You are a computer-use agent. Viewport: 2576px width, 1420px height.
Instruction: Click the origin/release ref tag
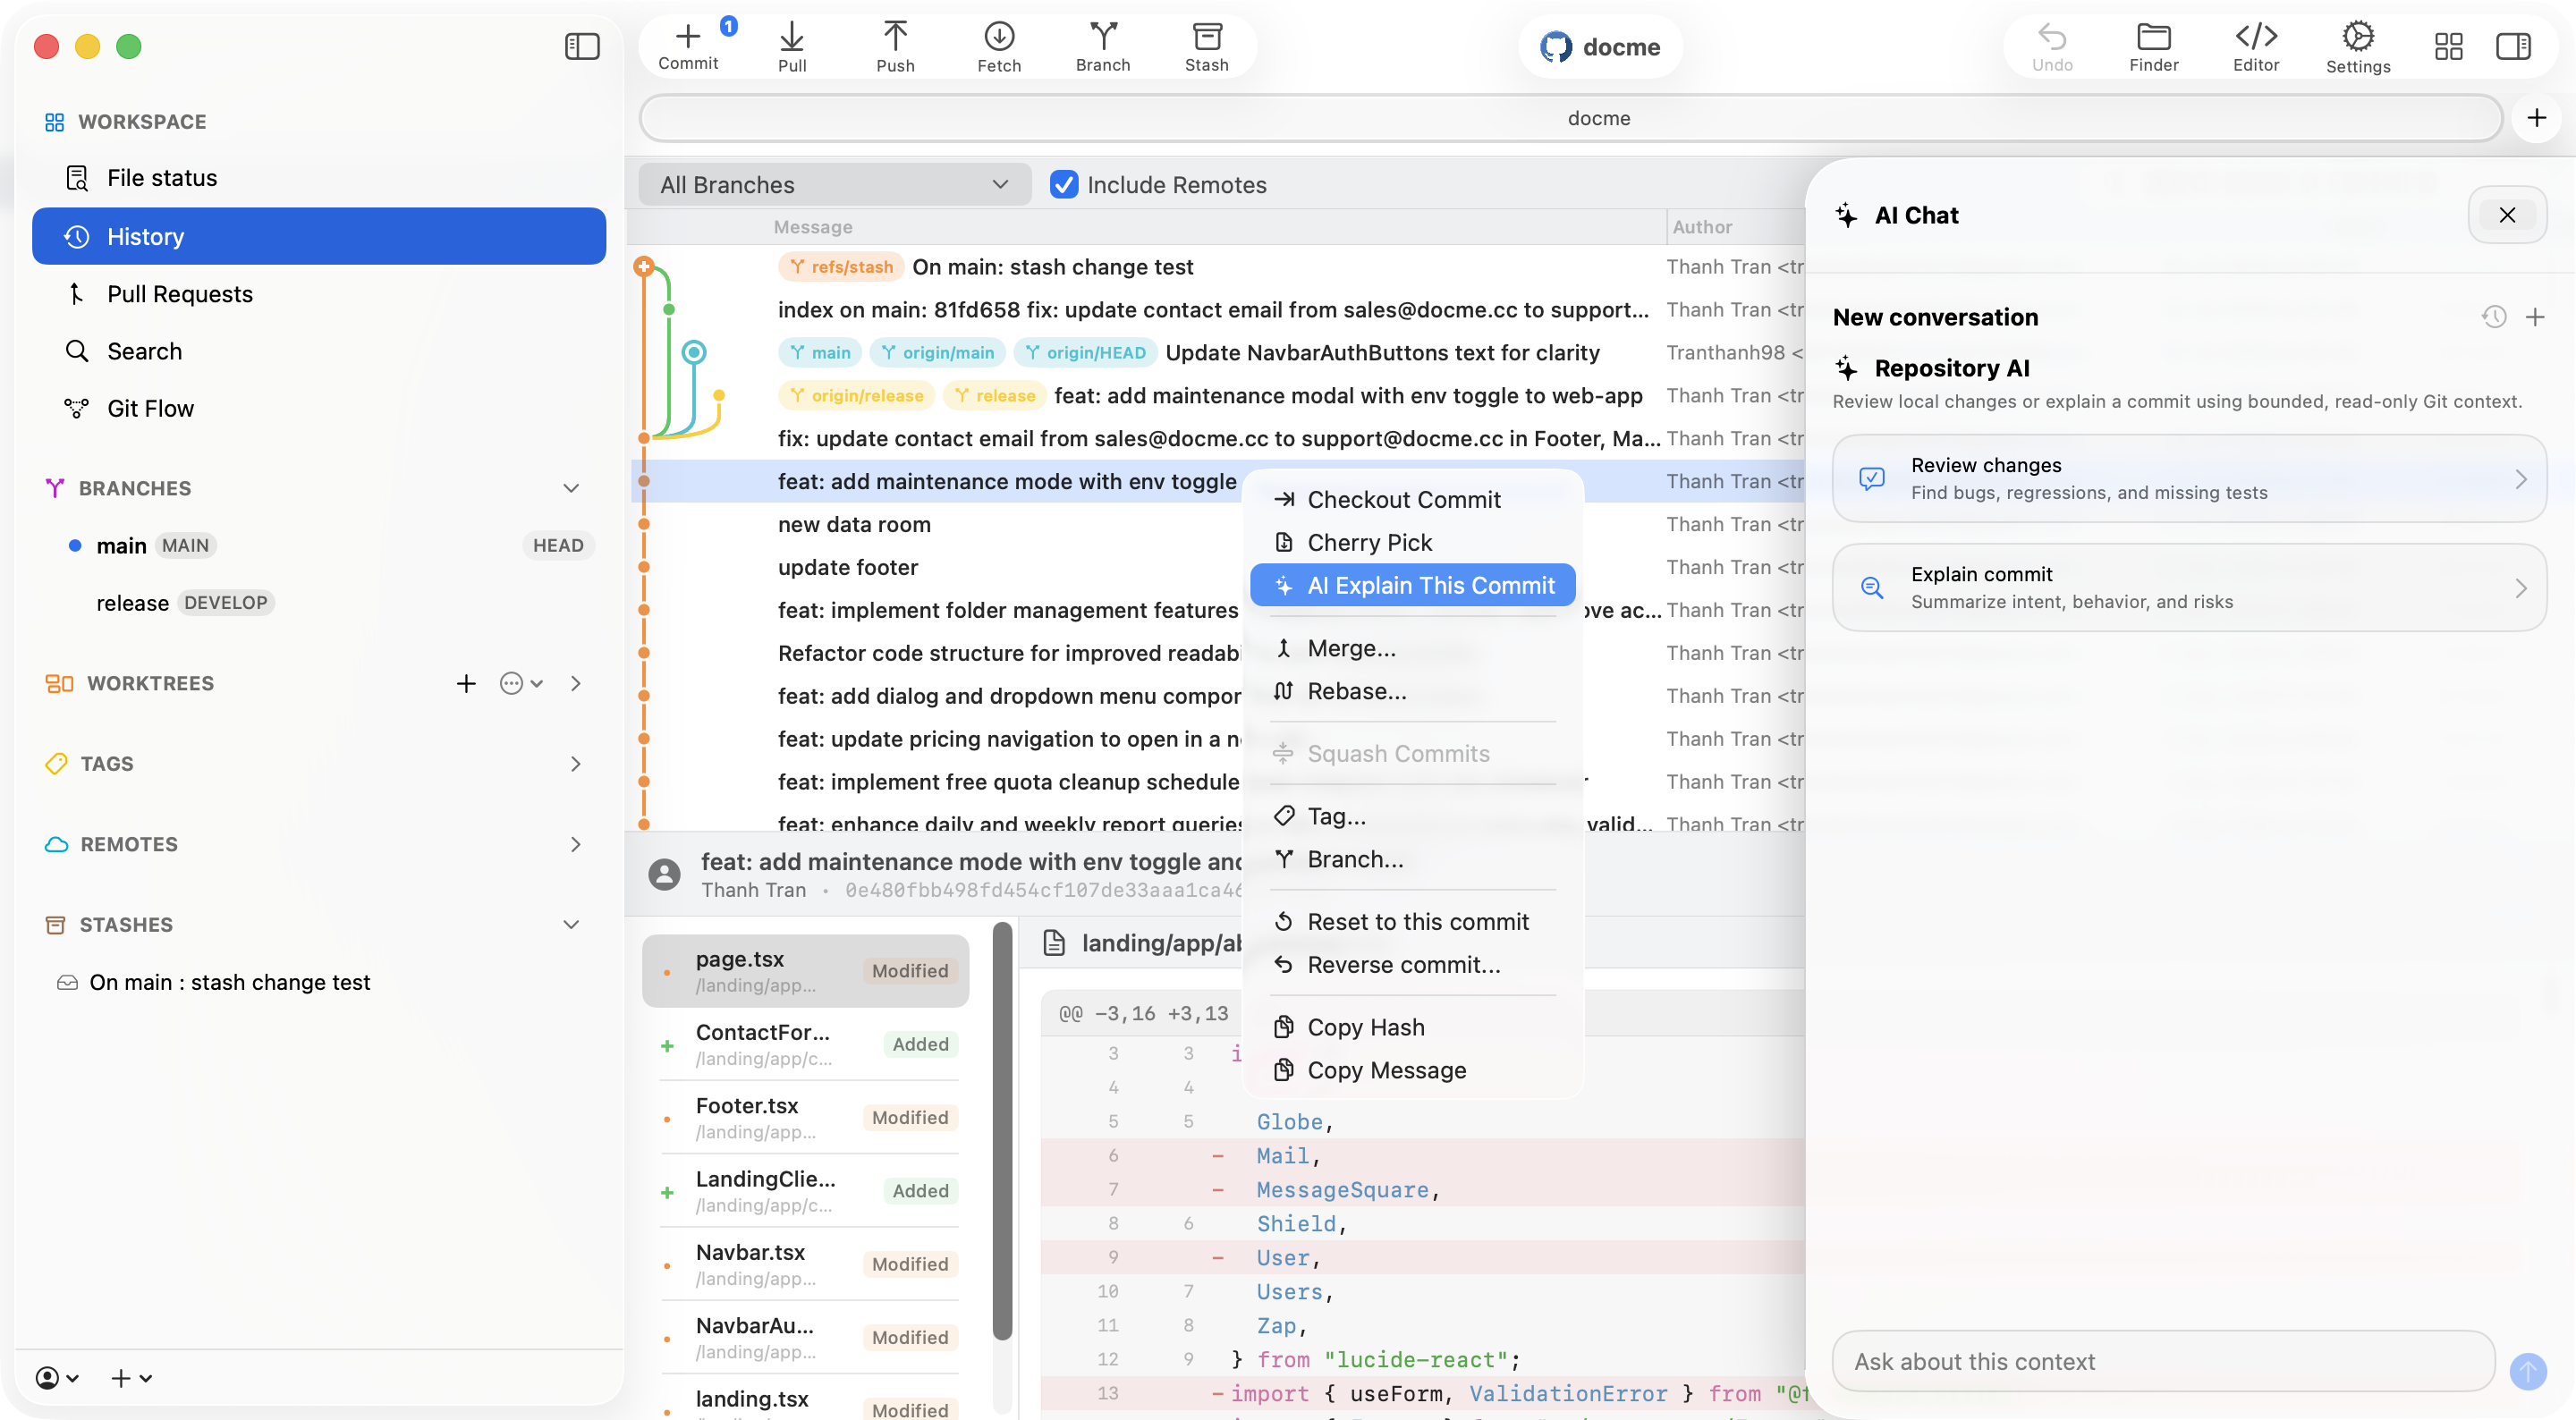click(x=856, y=395)
